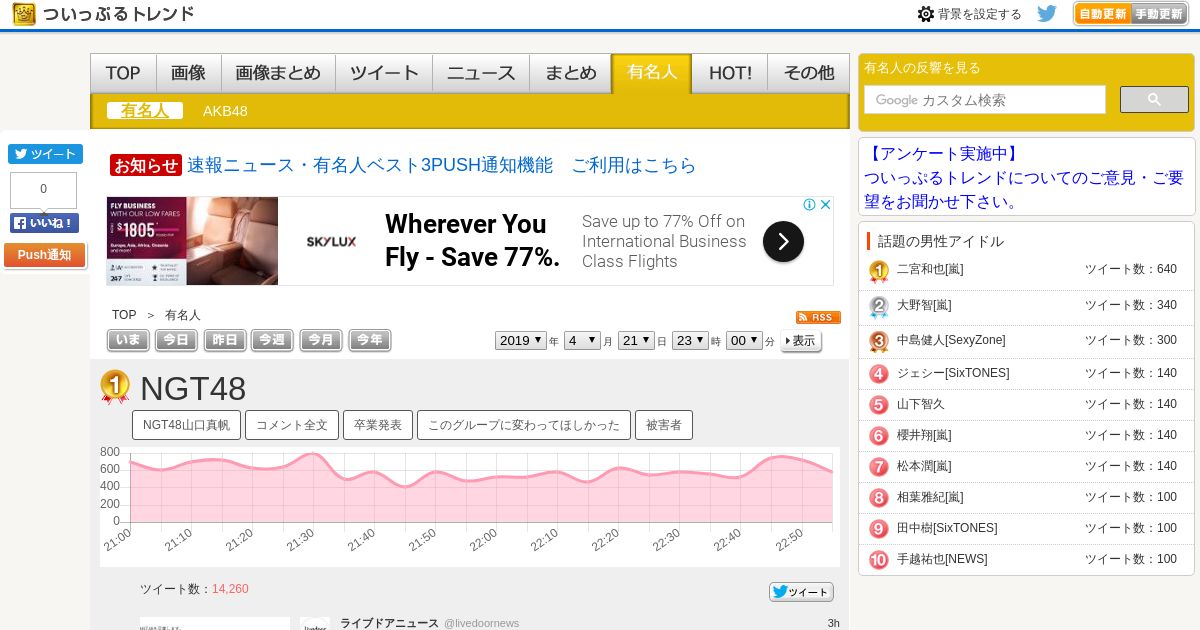Open the RSS feed icon
The width and height of the screenshot is (1200, 630).
coord(818,317)
